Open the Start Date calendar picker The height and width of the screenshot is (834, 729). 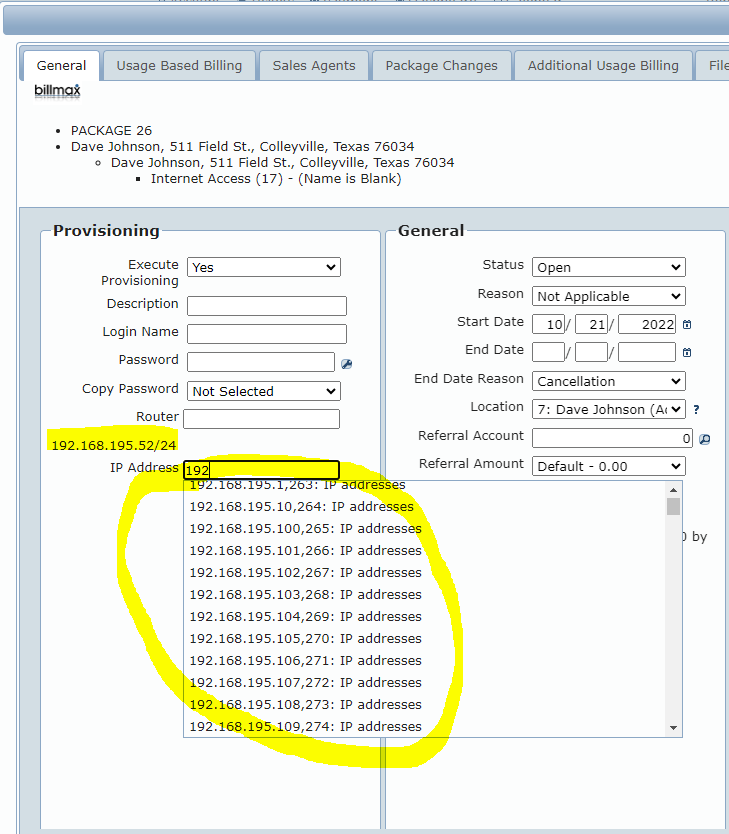point(687,325)
